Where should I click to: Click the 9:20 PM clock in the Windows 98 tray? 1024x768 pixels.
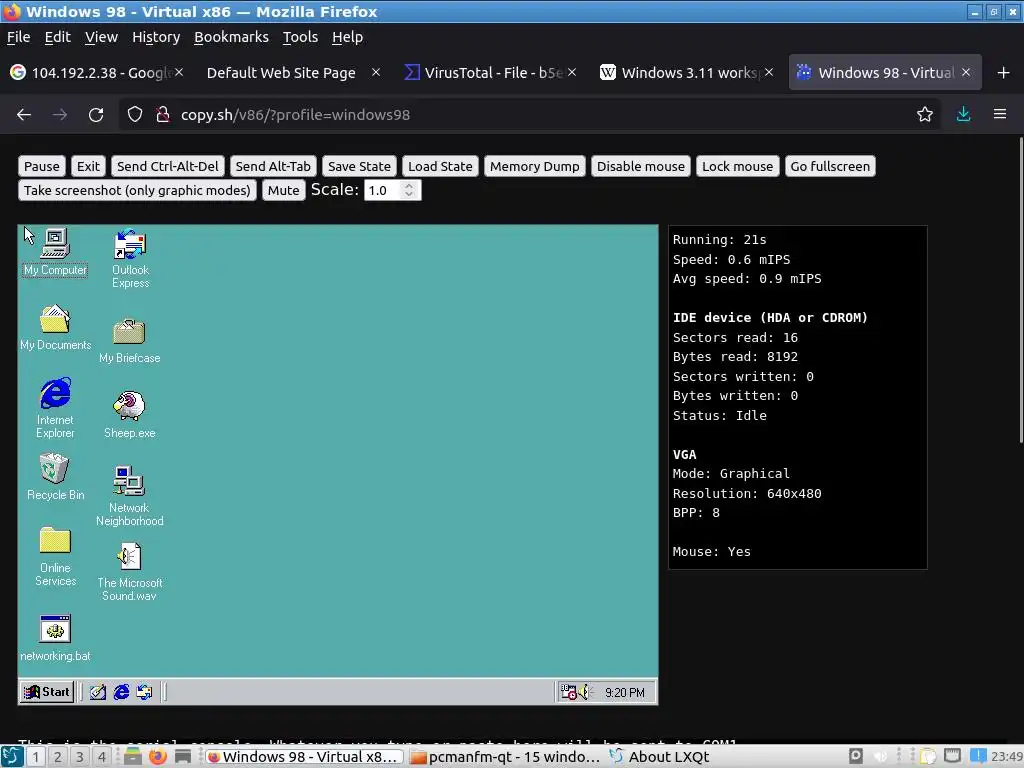(x=624, y=693)
